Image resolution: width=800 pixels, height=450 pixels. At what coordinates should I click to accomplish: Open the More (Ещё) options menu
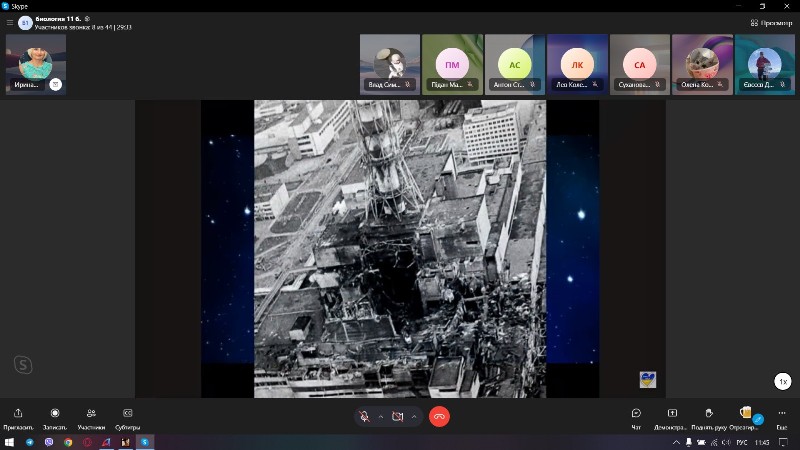(x=781, y=413)
